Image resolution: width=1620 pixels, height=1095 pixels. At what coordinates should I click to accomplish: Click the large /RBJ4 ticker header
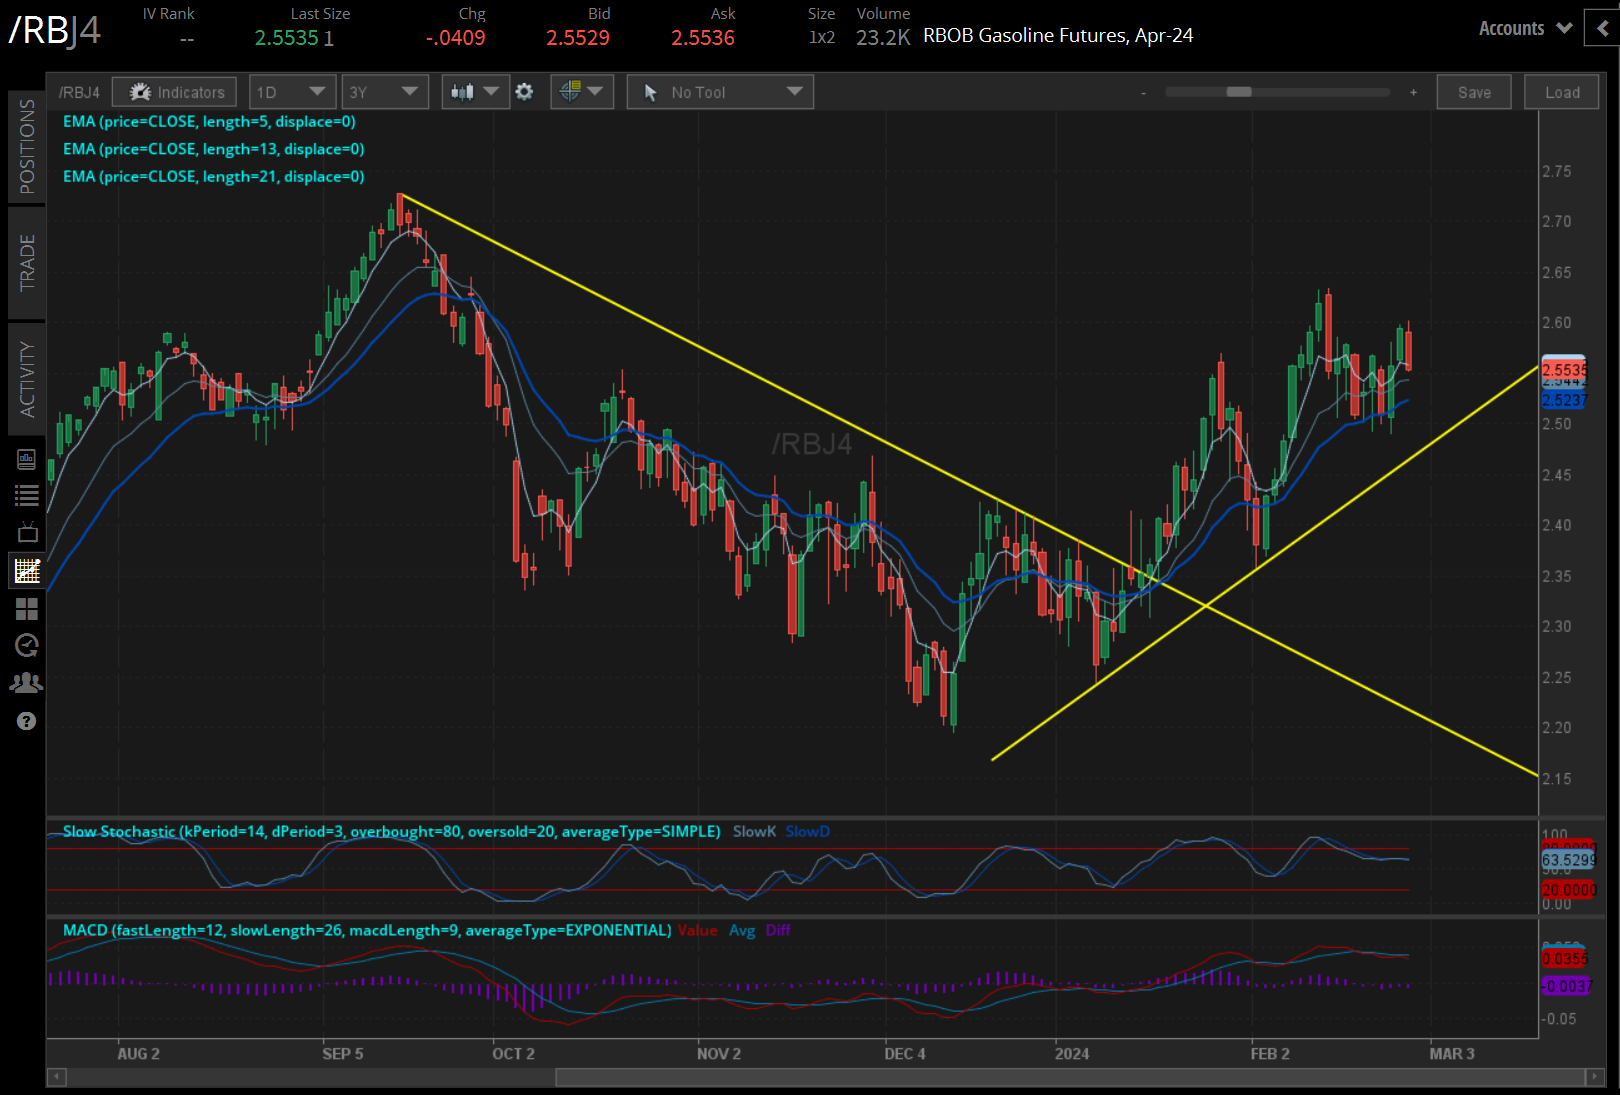point(55,30)
